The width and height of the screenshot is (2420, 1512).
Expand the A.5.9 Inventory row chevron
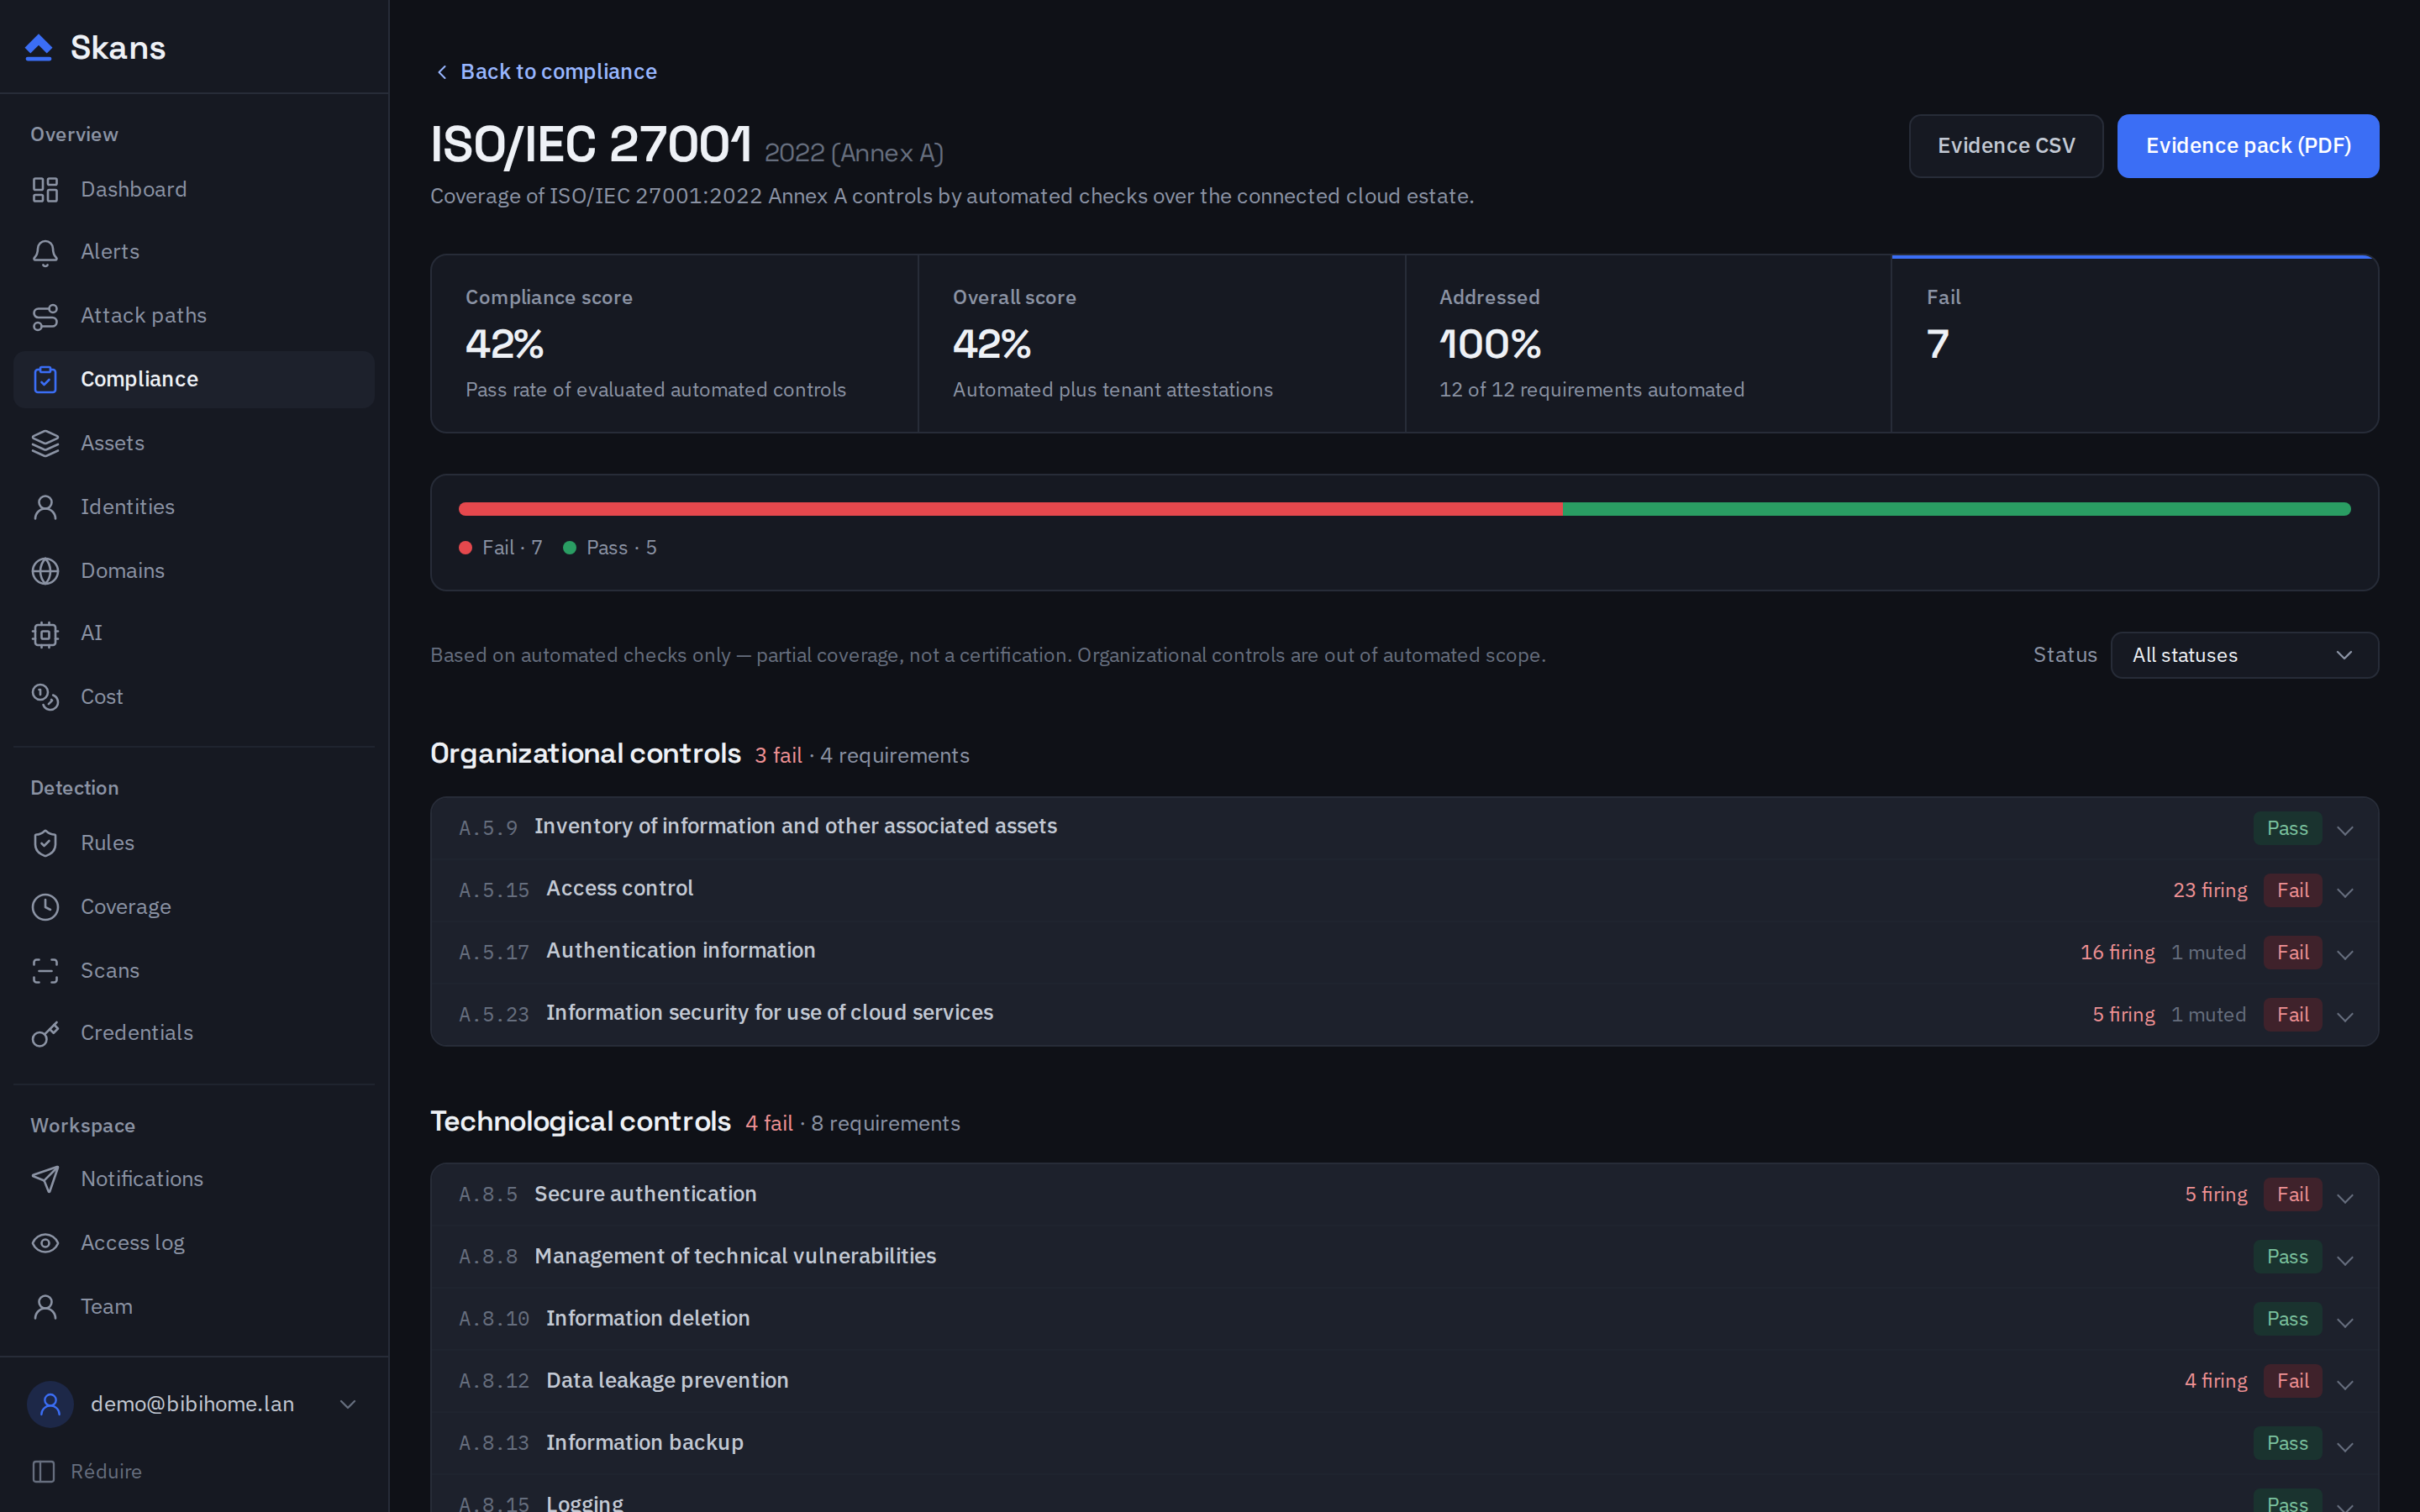(2345, 829)
